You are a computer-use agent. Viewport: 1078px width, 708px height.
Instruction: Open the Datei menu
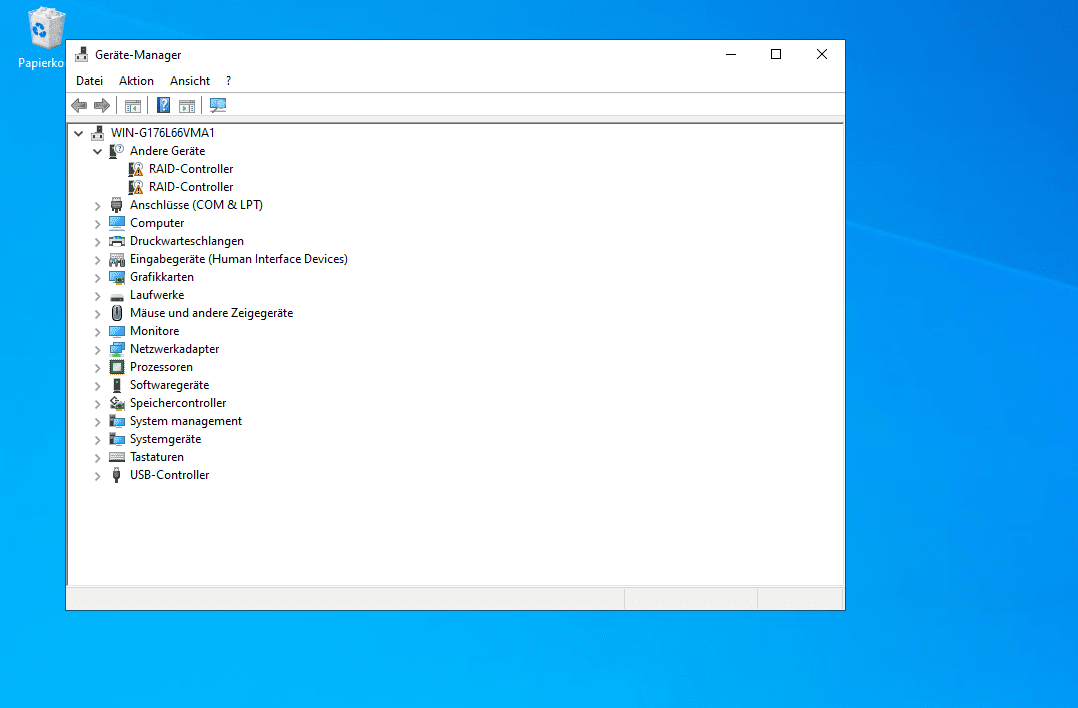pos(89,81)
